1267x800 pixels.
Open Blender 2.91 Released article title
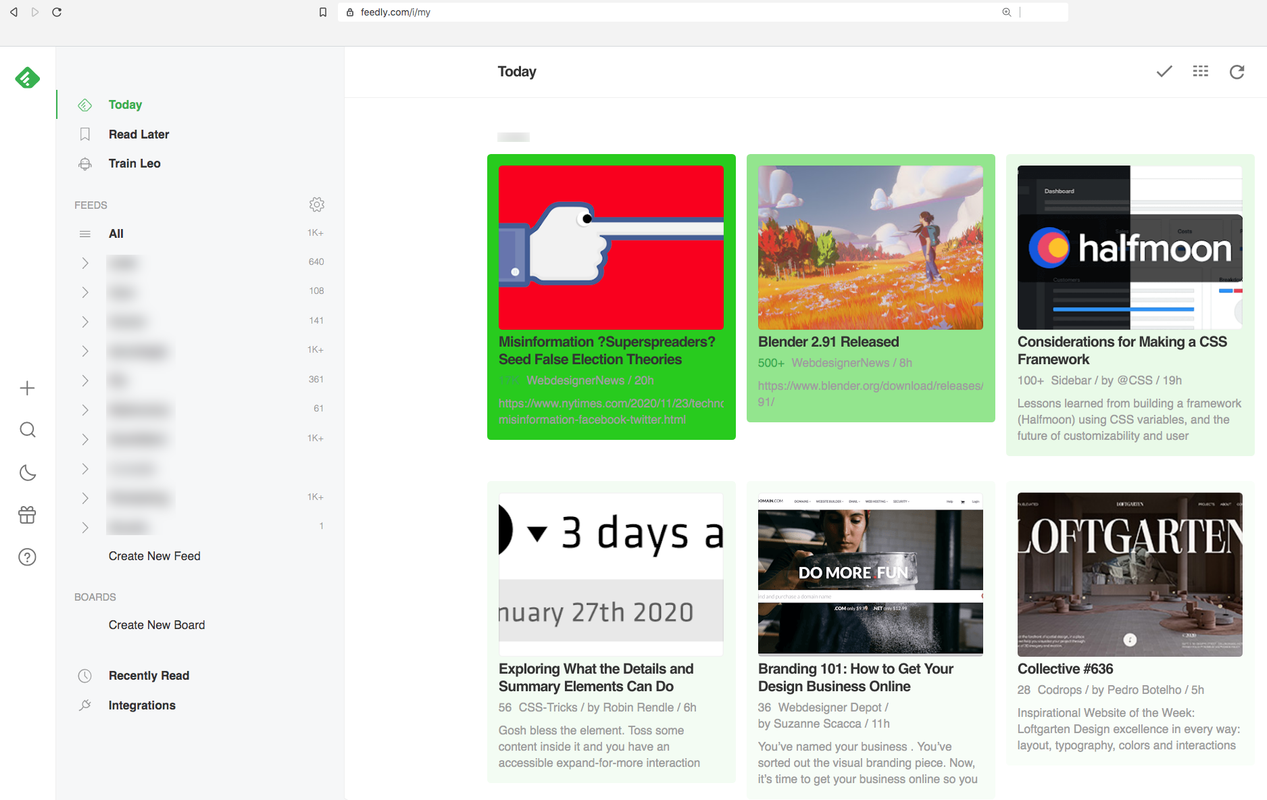828,342
